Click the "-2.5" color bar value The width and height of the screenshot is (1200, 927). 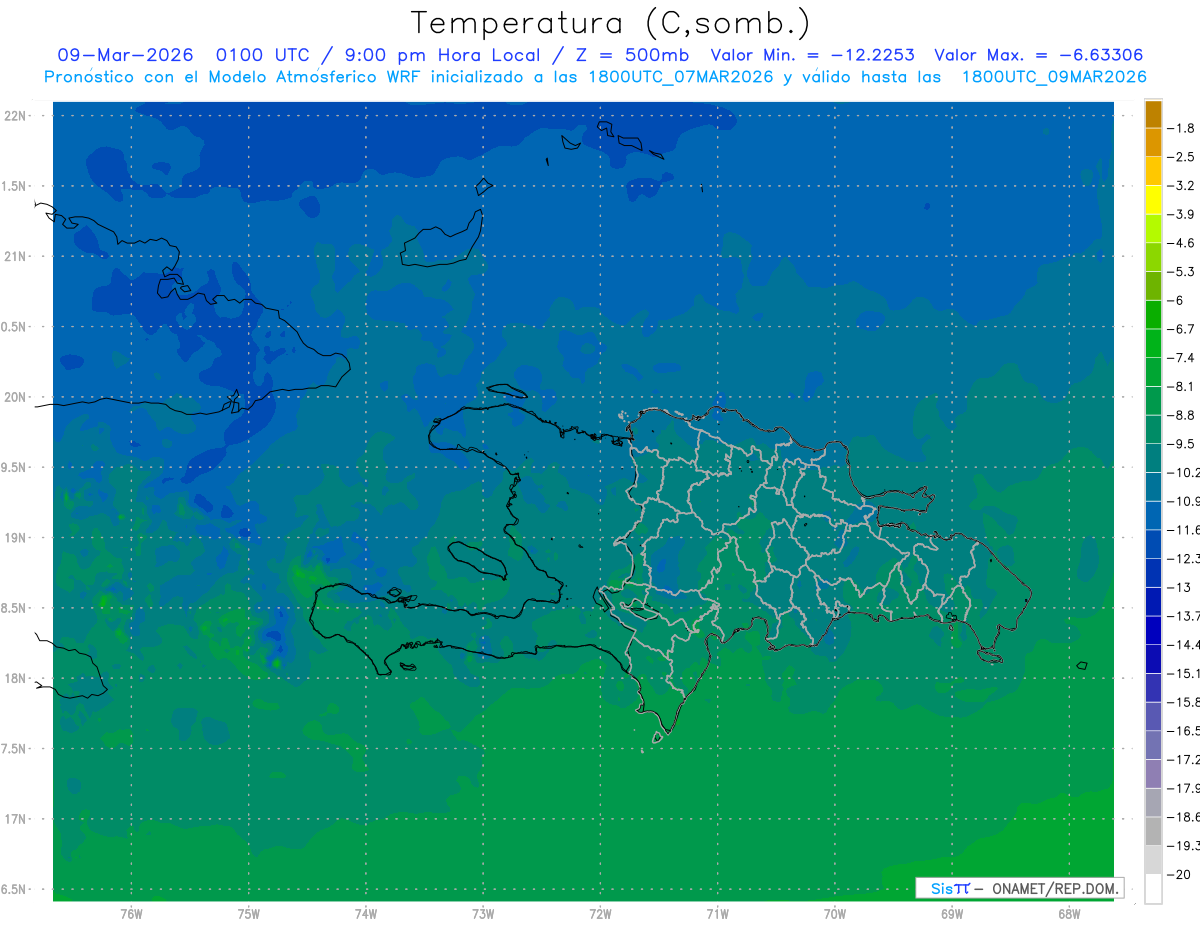(x=1181, y=157)
